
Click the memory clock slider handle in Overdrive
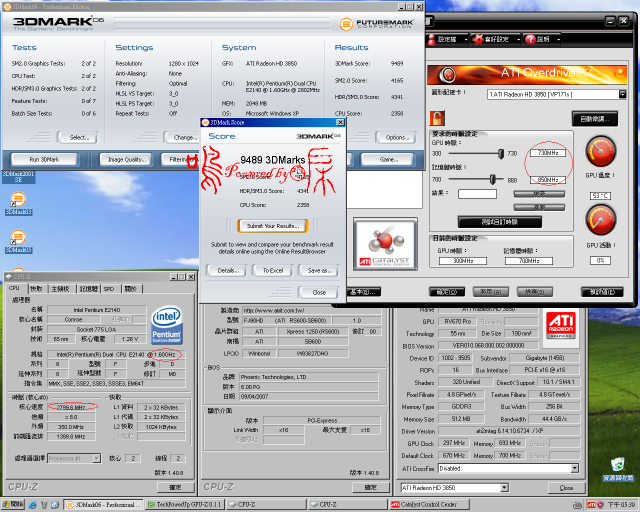(x=493, y=179)
